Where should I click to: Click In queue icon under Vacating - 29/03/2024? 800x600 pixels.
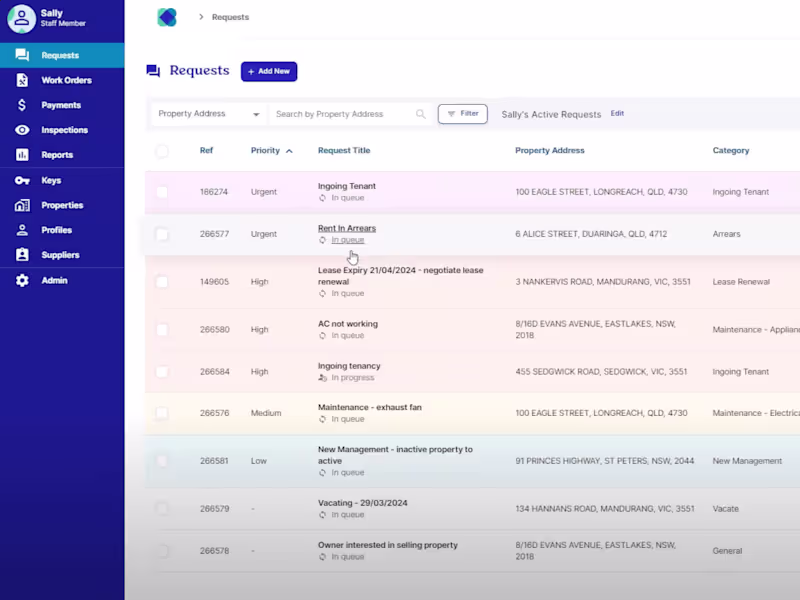322,515
